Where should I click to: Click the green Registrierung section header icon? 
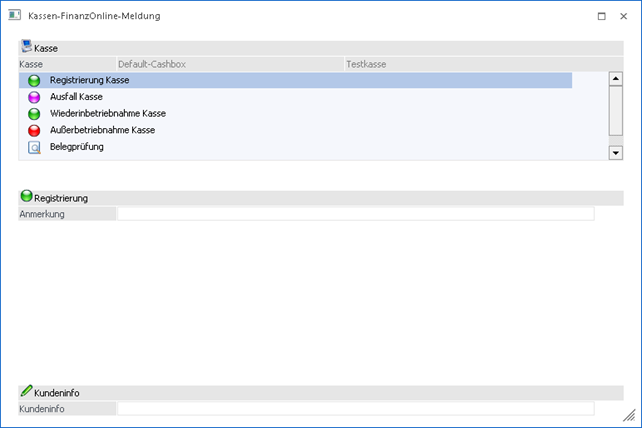(26, 197)
